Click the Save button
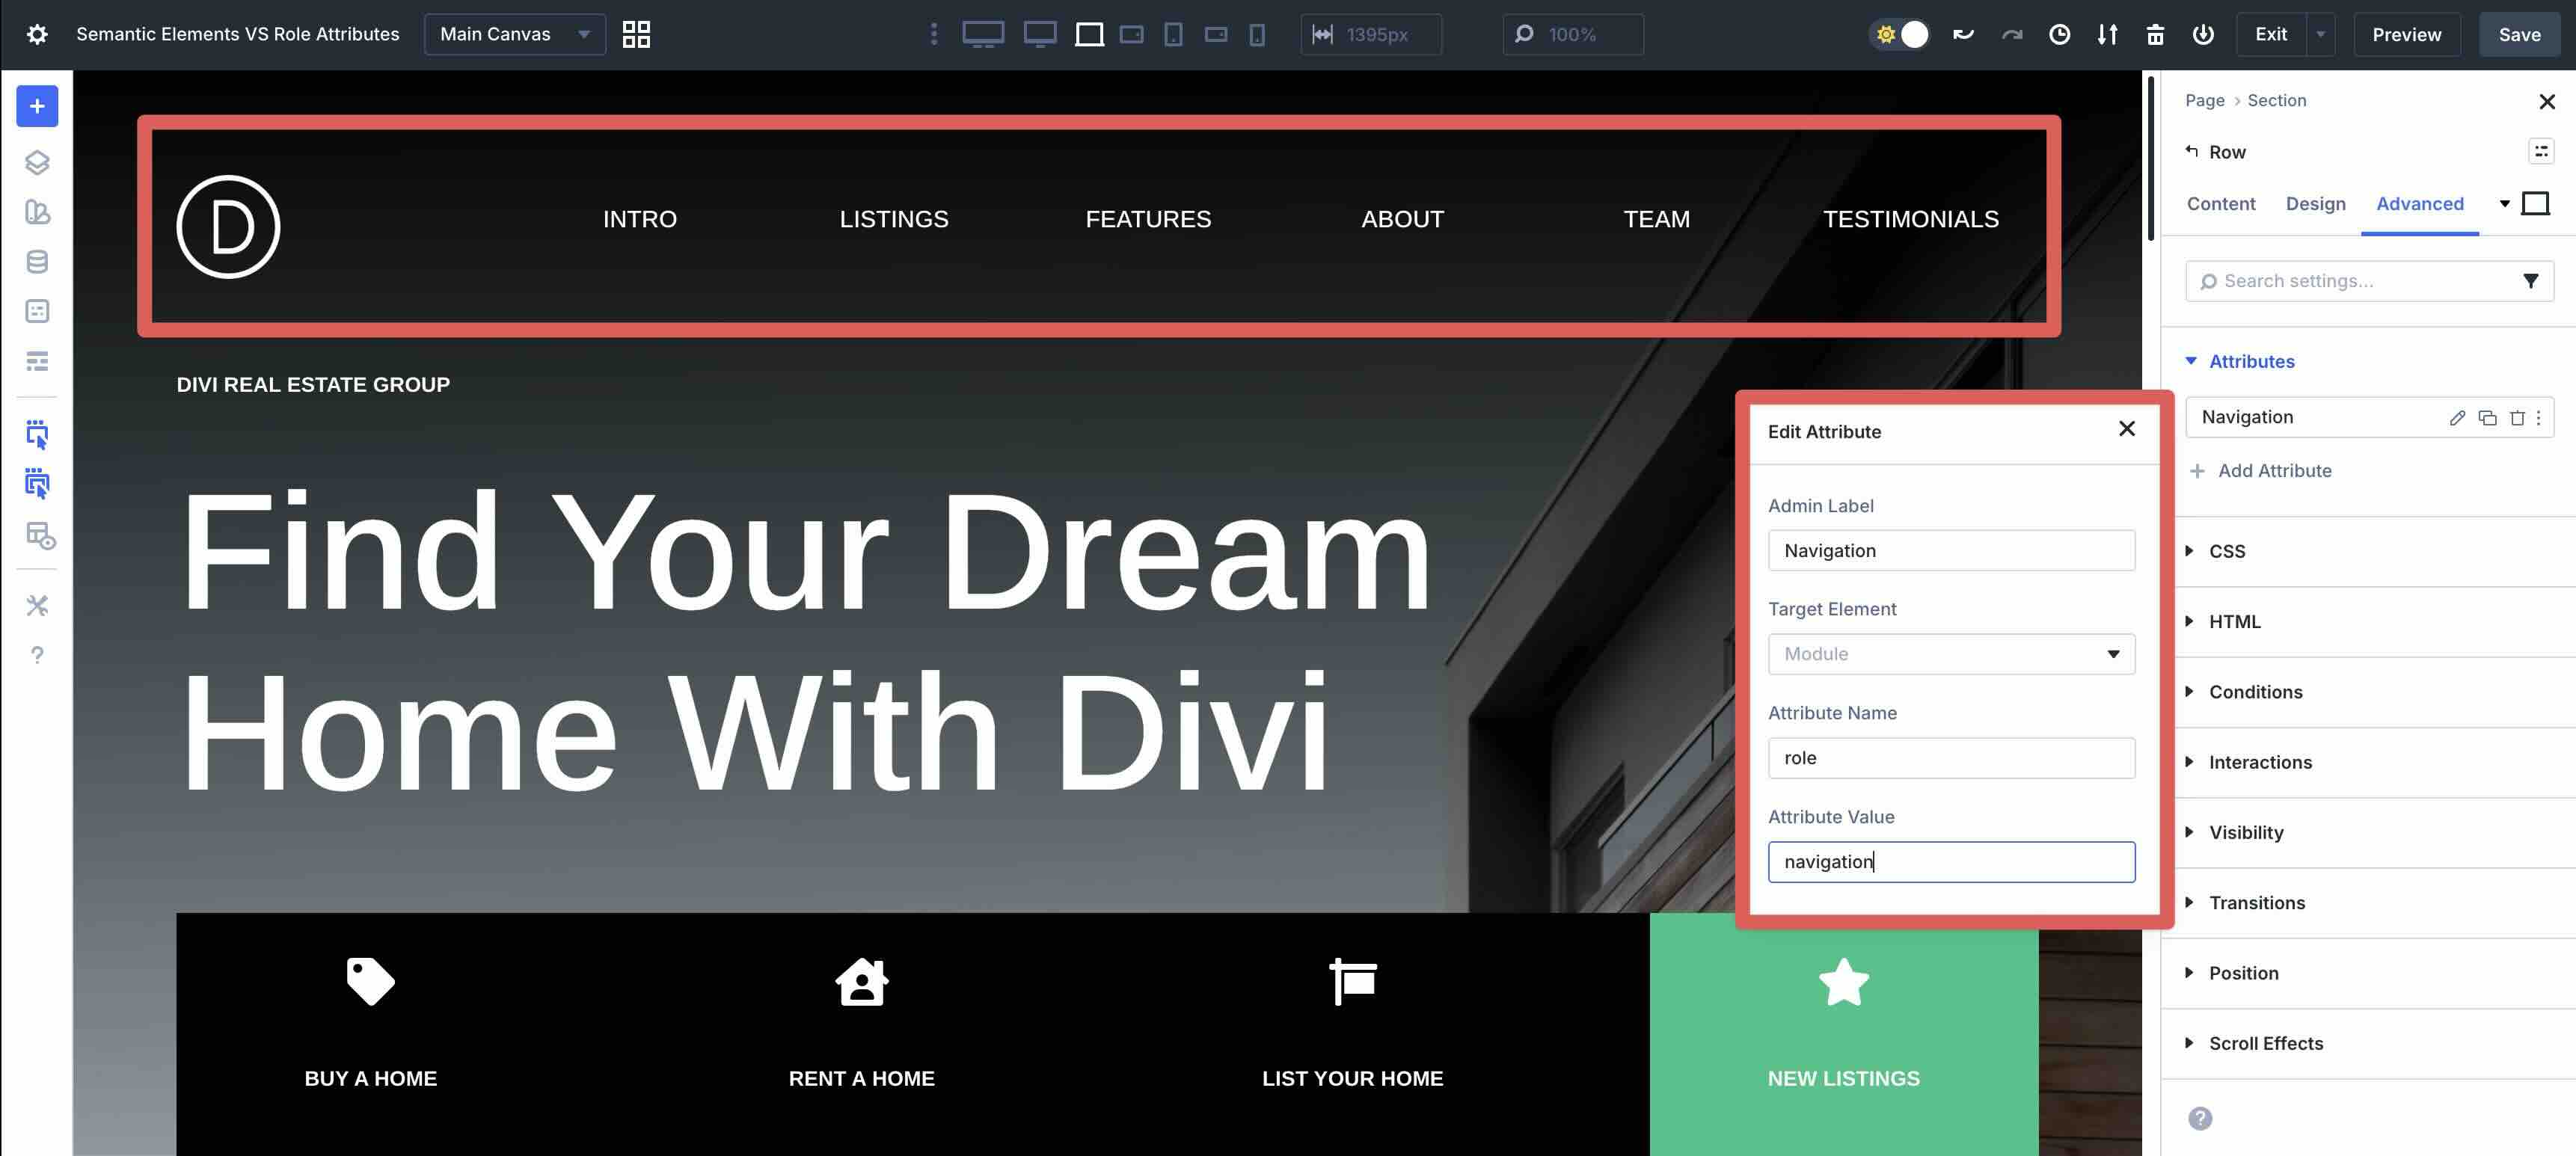Viewport: 2576px width, 1156px height. pyautogui.click(x=2518, y=34)
